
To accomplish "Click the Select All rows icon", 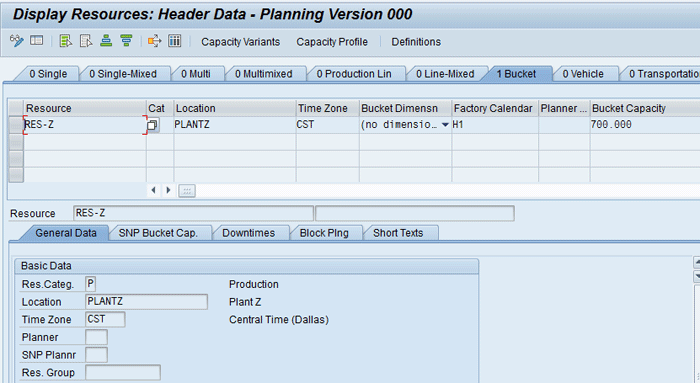I will [x=66, y=41].
